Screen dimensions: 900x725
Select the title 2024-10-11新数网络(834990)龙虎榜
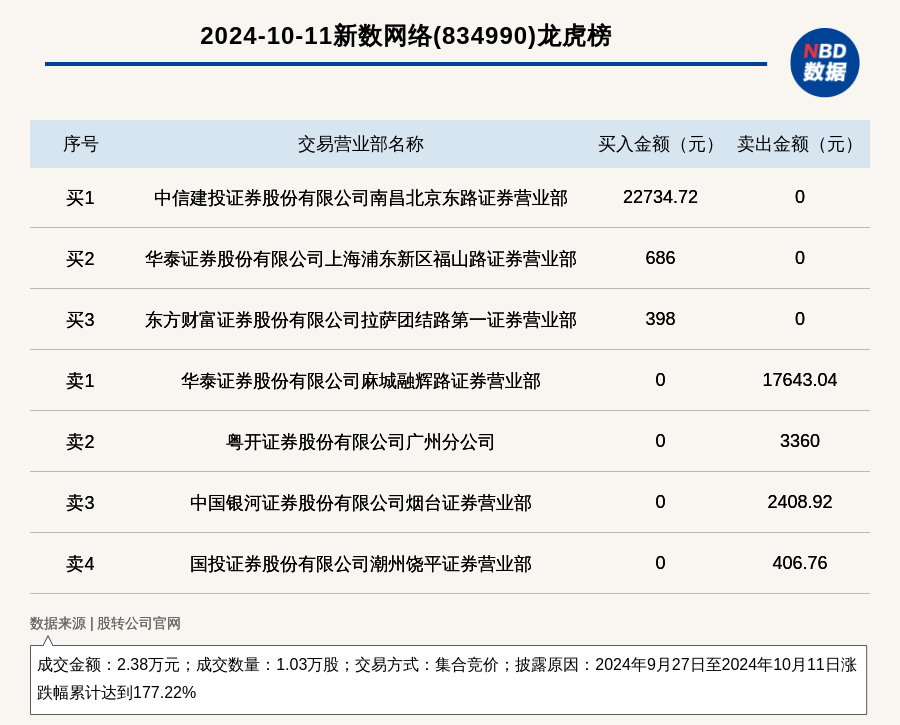(406, 36)
